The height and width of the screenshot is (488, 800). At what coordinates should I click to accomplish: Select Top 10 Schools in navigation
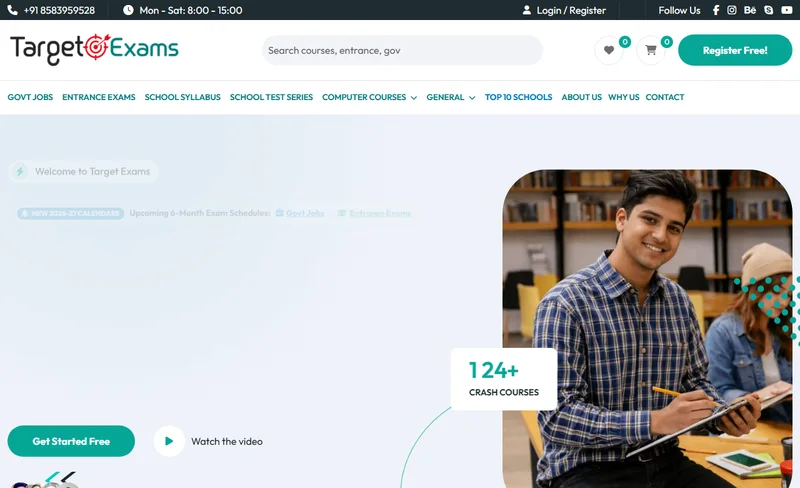coord(518,97)
